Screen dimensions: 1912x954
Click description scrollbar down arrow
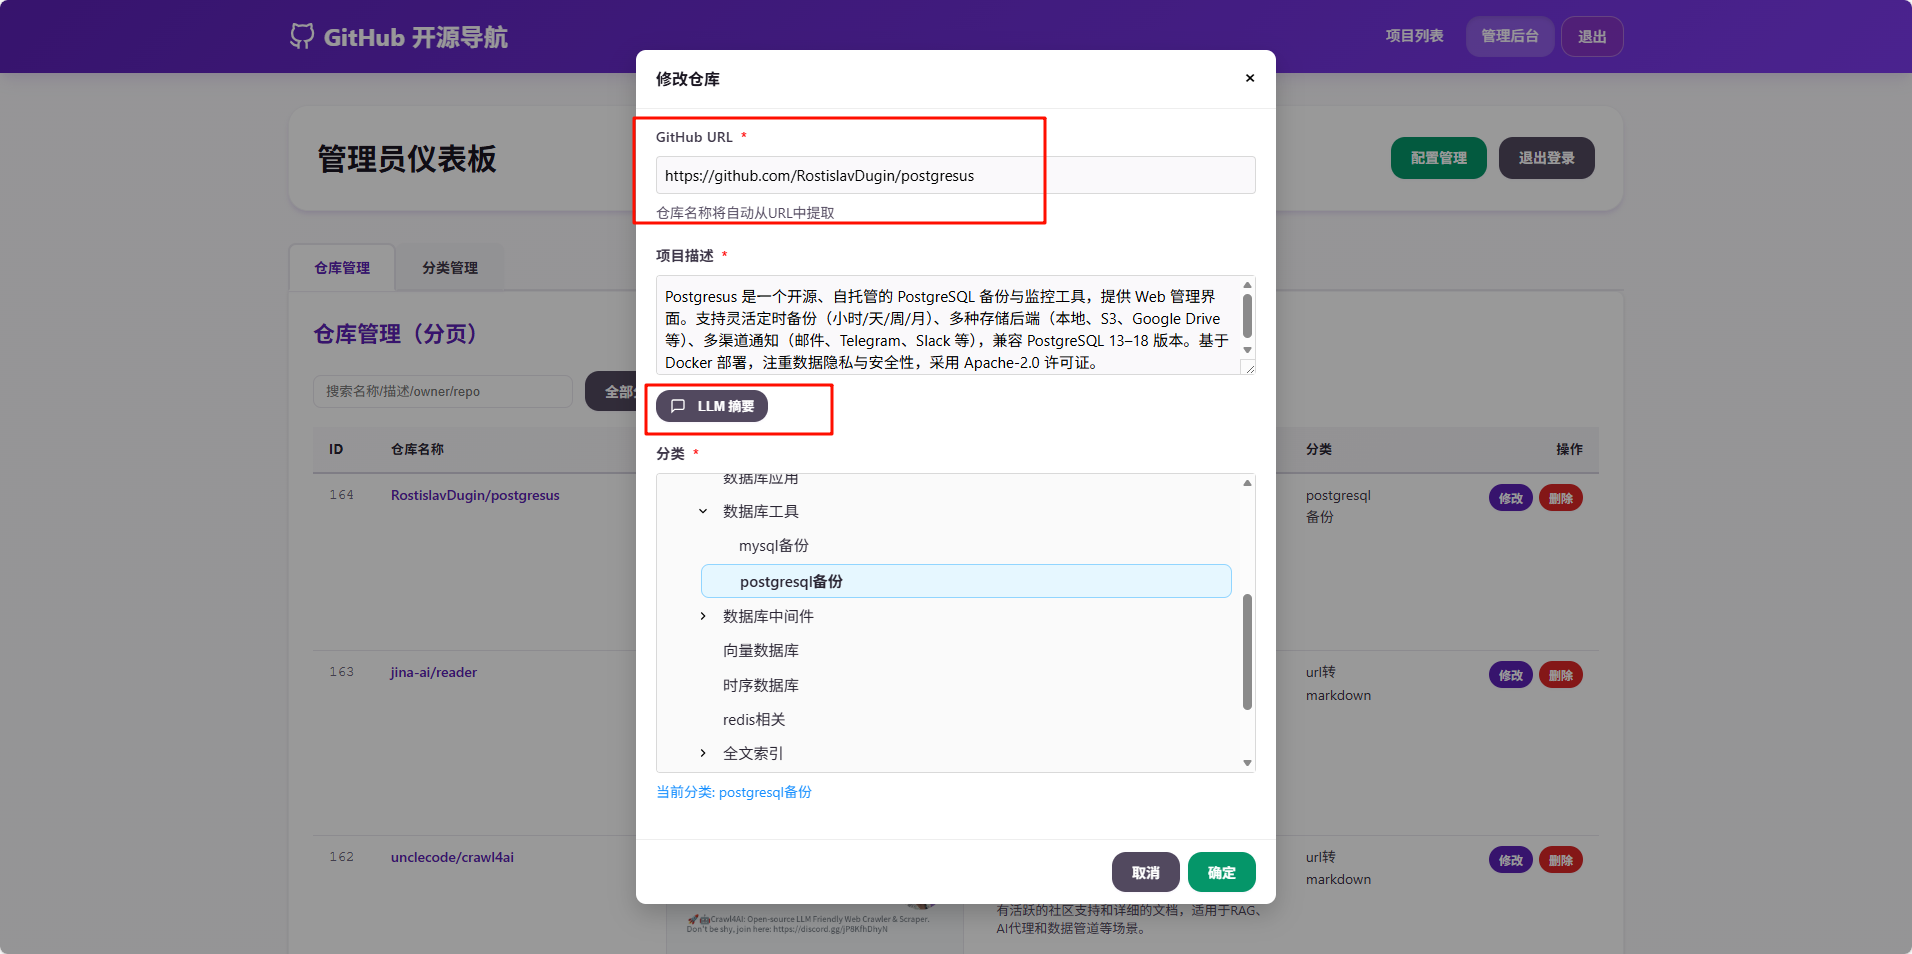point(1247,350)
